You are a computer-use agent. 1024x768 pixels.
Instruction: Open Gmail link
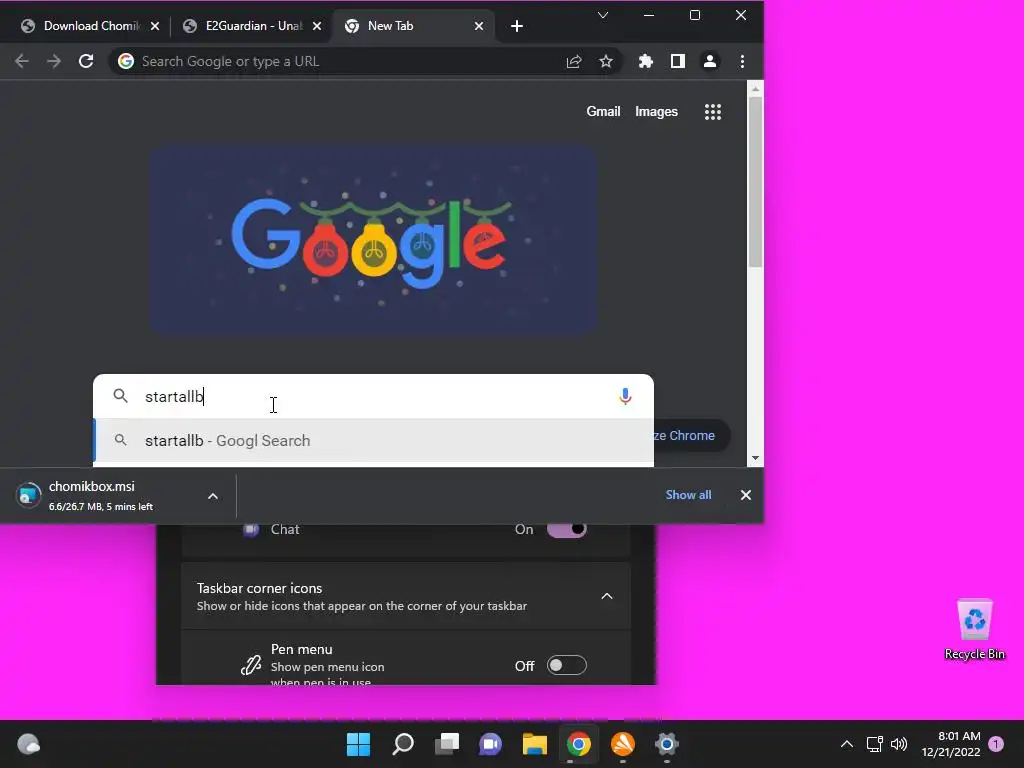[x=603, y=112]
